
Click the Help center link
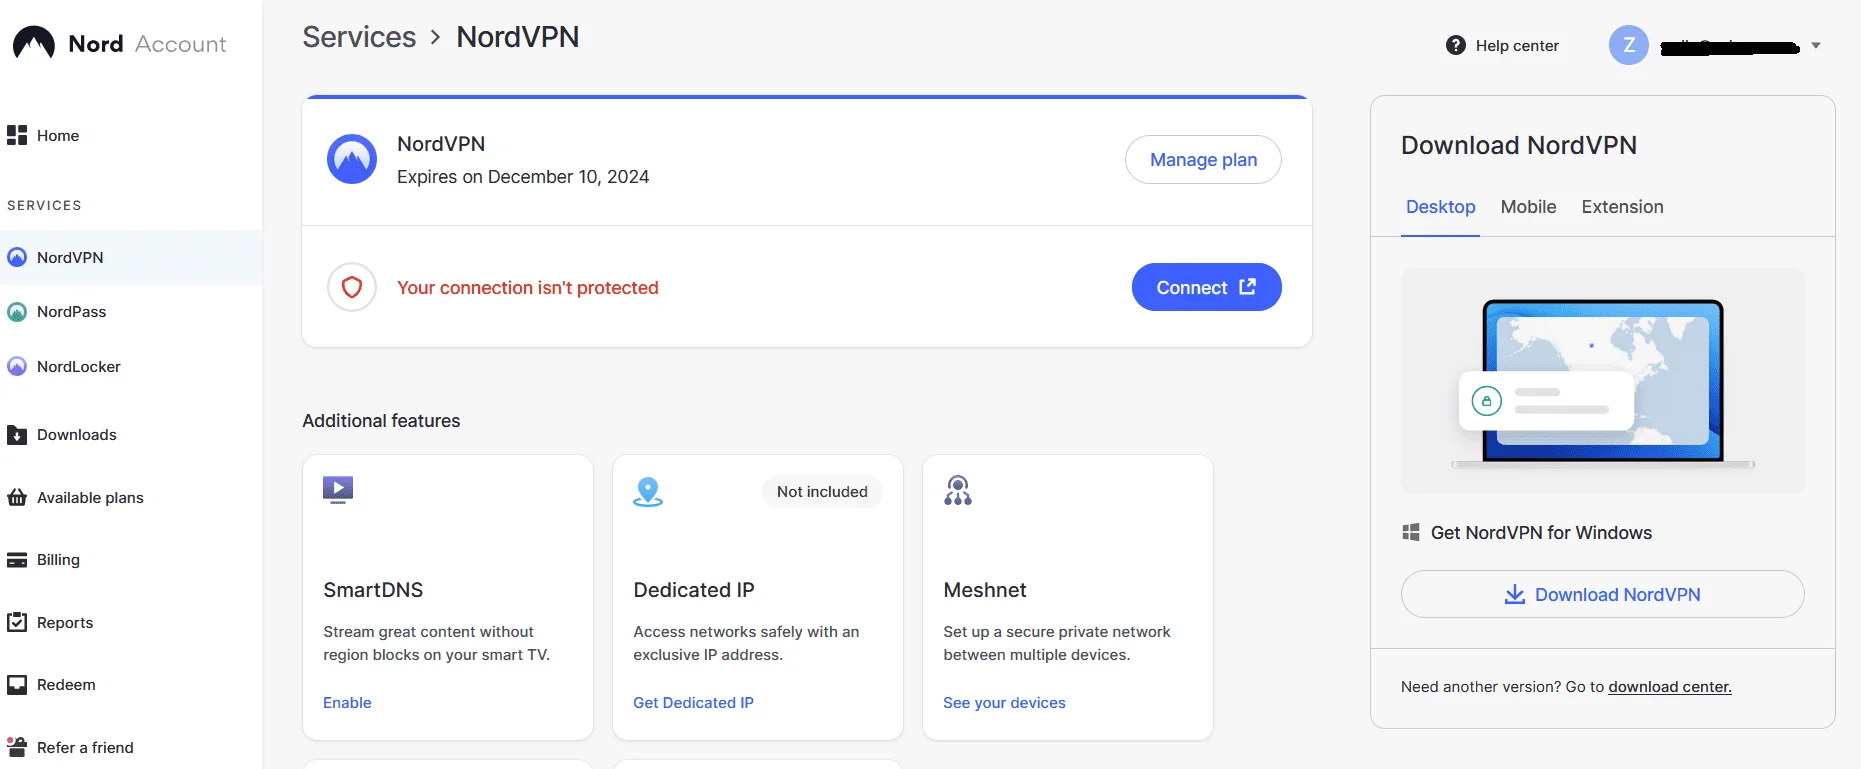click(x=1503, y=45)
